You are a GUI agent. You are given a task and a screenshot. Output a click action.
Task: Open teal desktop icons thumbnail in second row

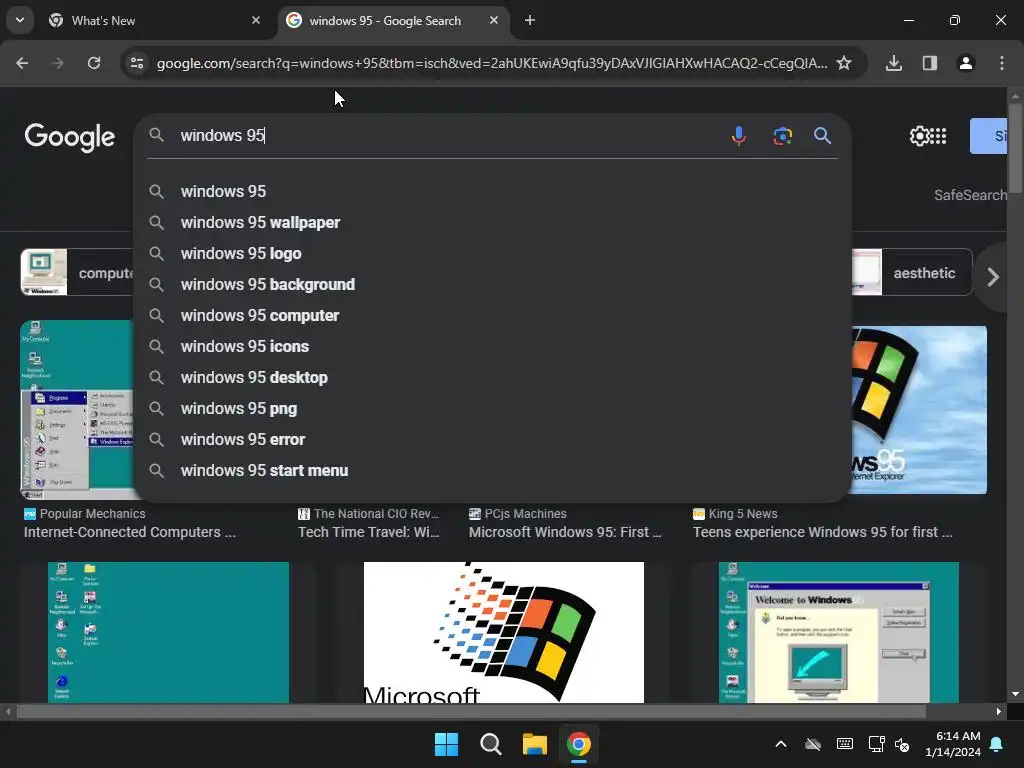[168, 632]
